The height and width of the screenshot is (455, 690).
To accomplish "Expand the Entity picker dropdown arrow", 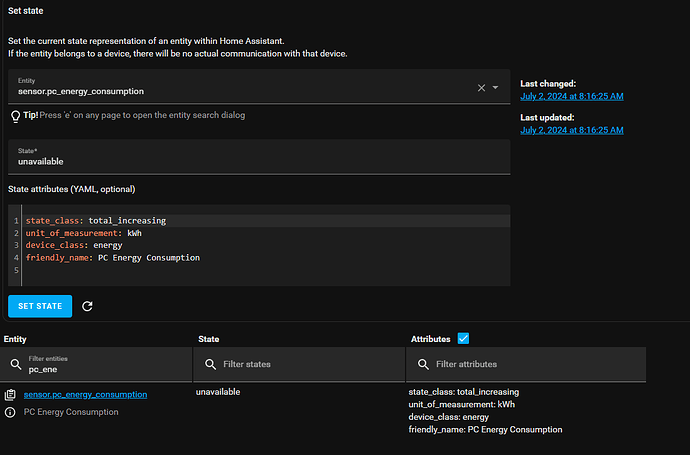I will (x=496, y=87).
